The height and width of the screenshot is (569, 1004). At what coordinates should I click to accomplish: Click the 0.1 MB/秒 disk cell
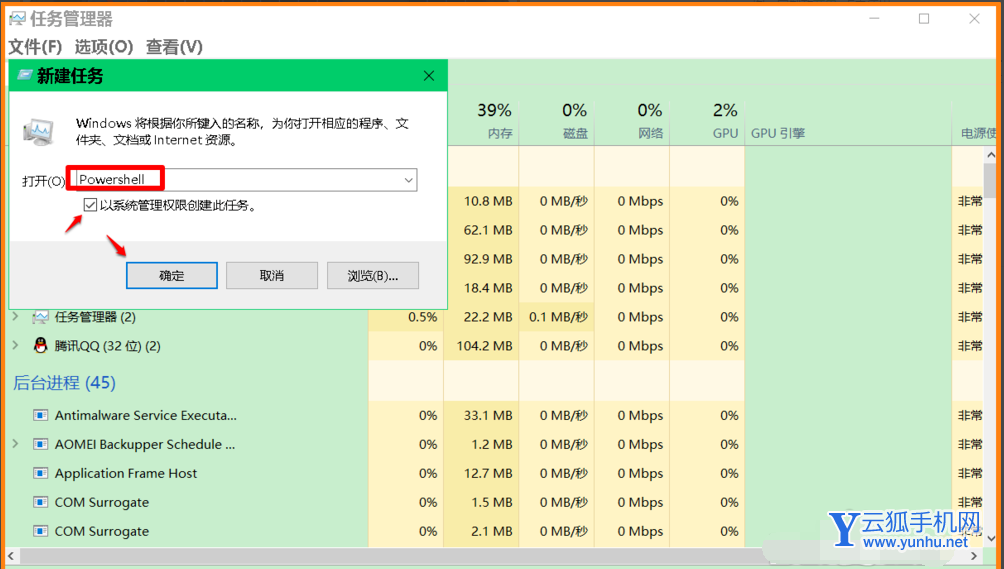558,317
